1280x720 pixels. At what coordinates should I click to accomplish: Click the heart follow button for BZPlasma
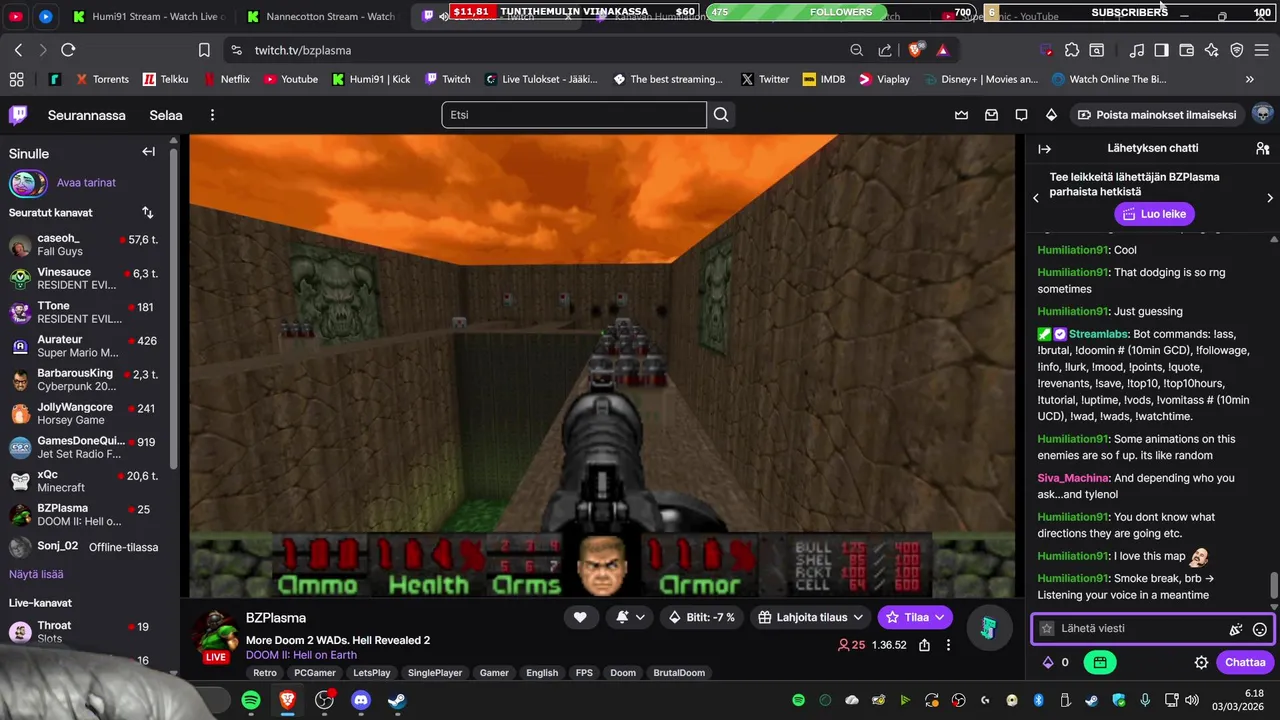coord(580,618)
